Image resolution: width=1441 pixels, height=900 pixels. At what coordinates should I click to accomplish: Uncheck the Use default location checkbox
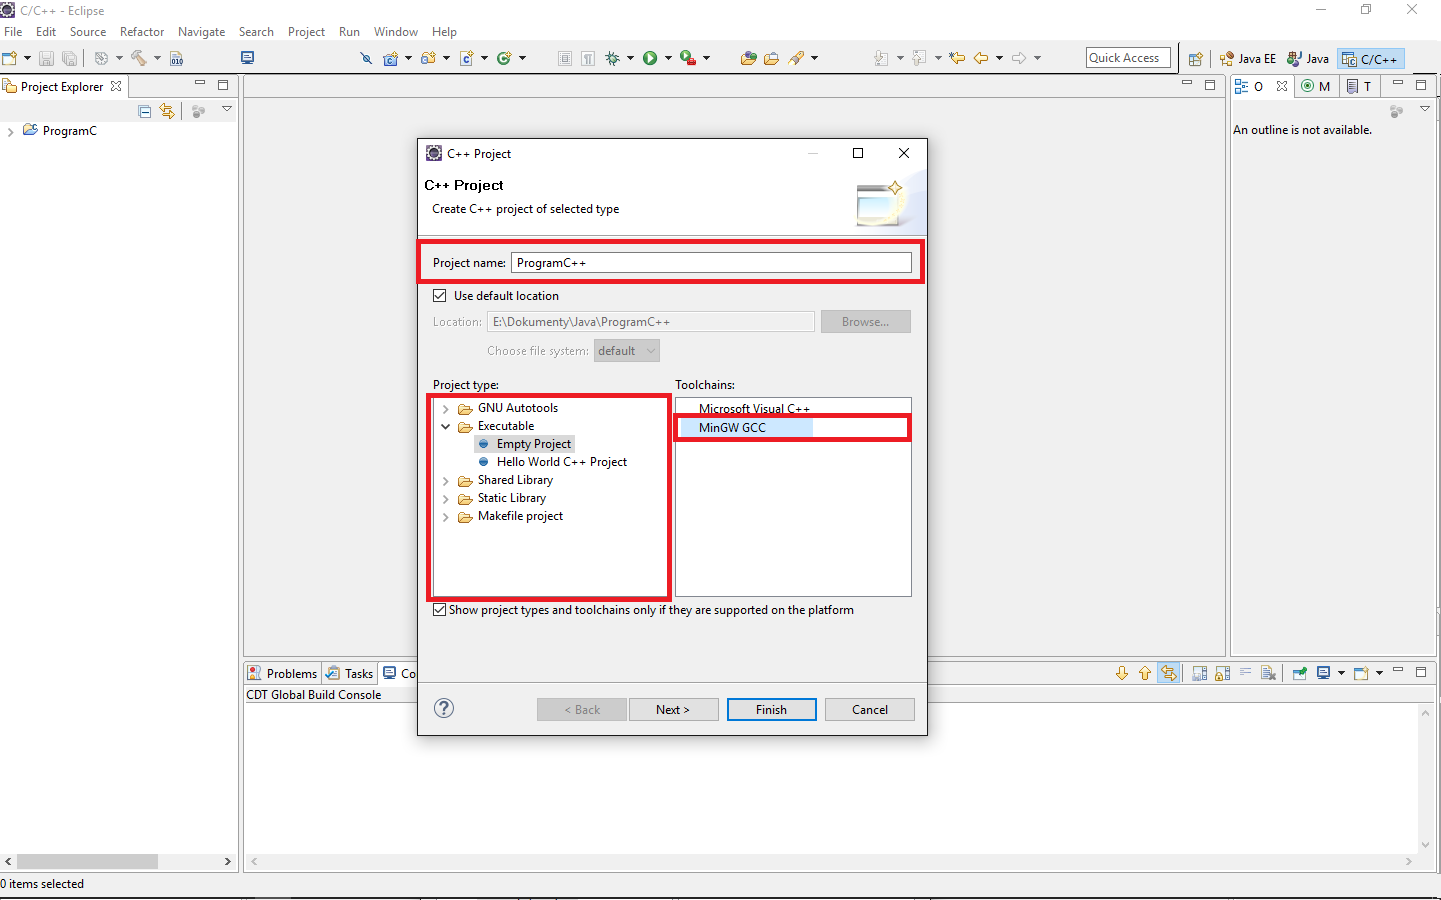tap(439, 296)
